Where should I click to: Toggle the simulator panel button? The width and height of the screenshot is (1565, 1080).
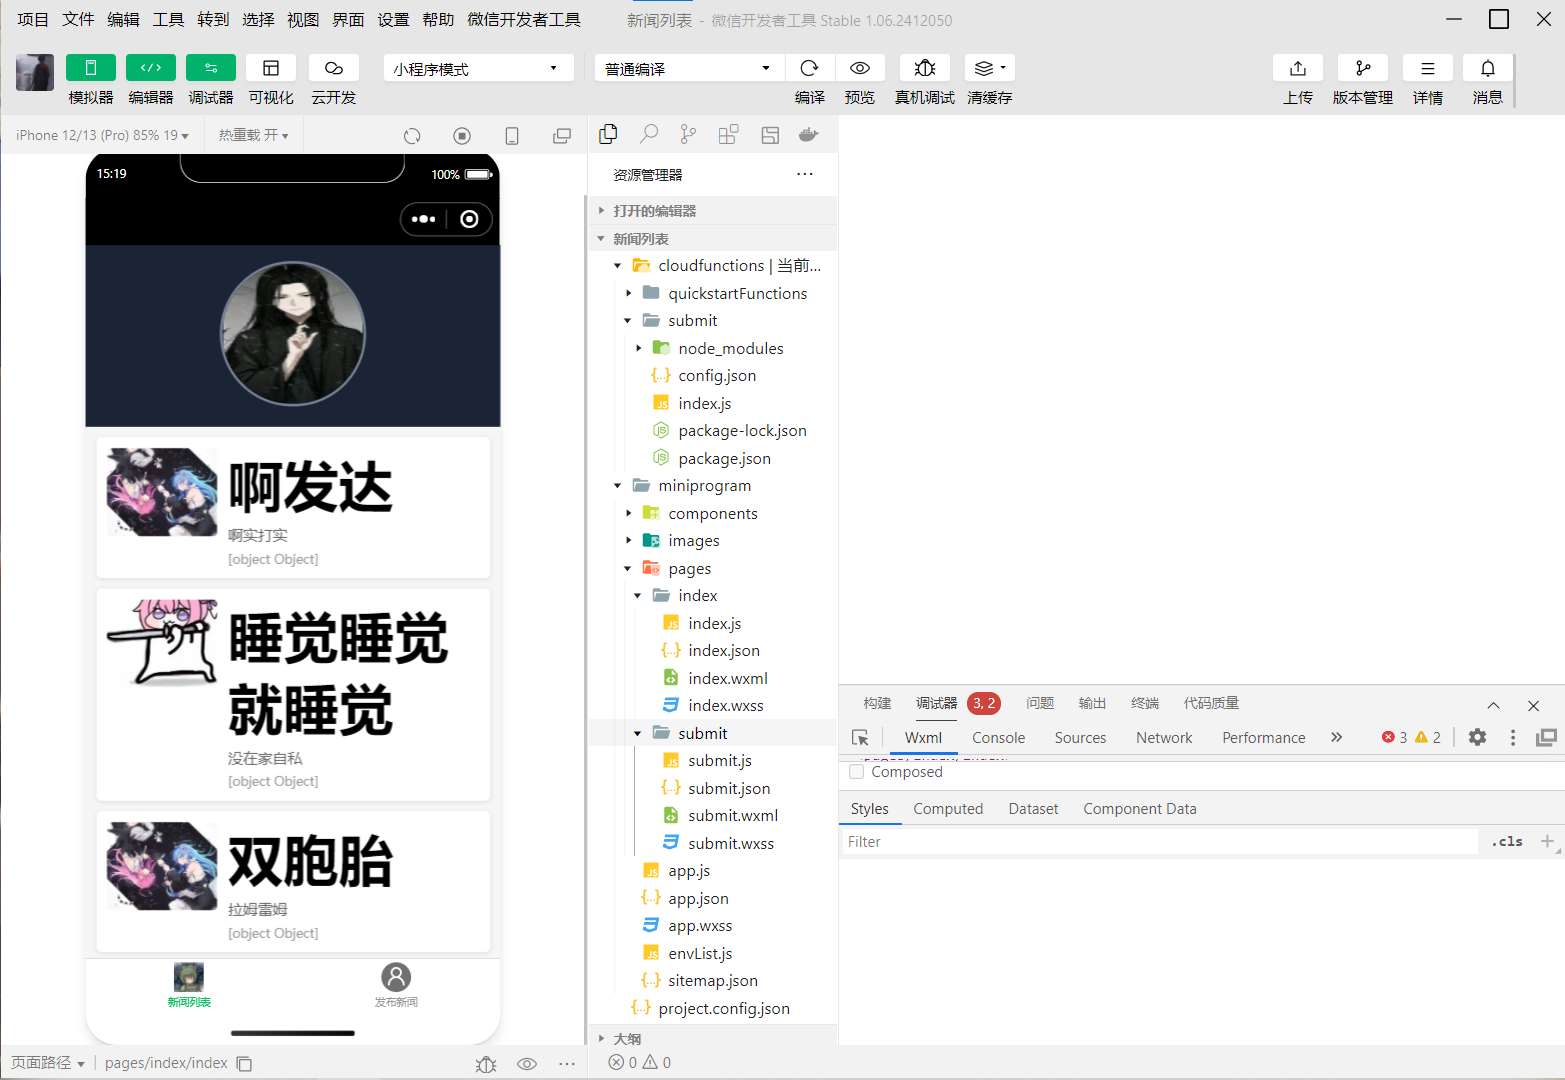(x=91, y=68)
